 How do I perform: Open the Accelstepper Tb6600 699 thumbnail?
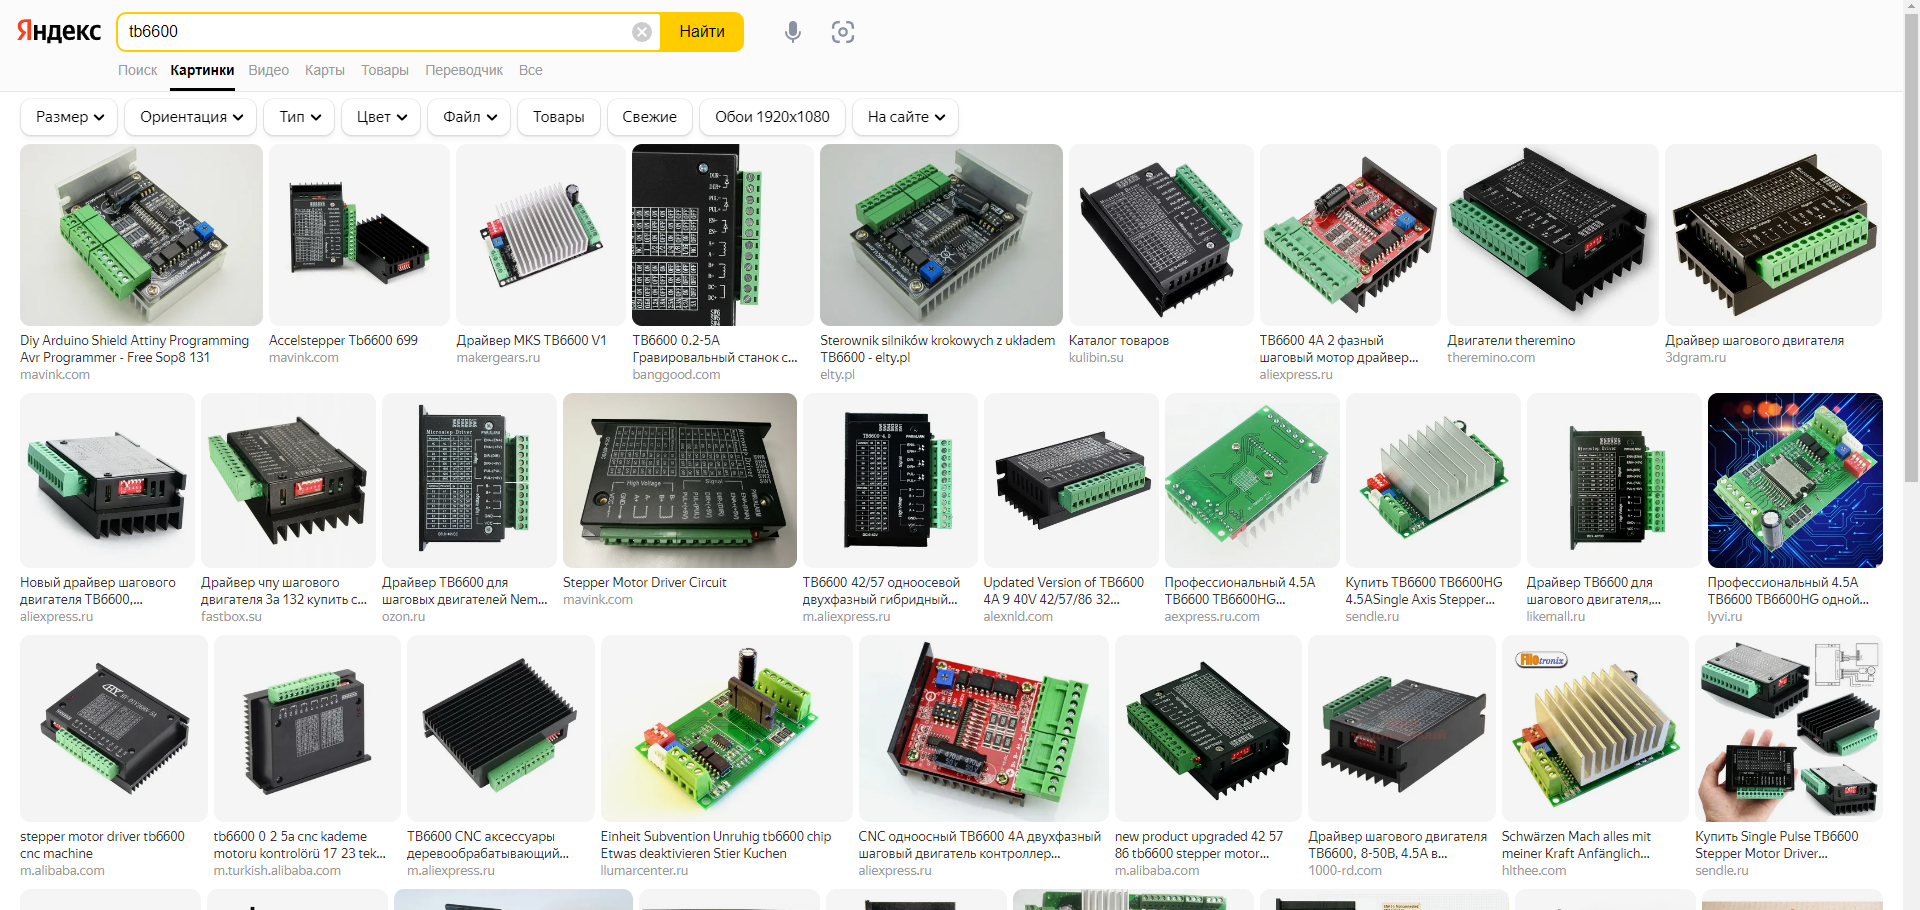point(359,235)
